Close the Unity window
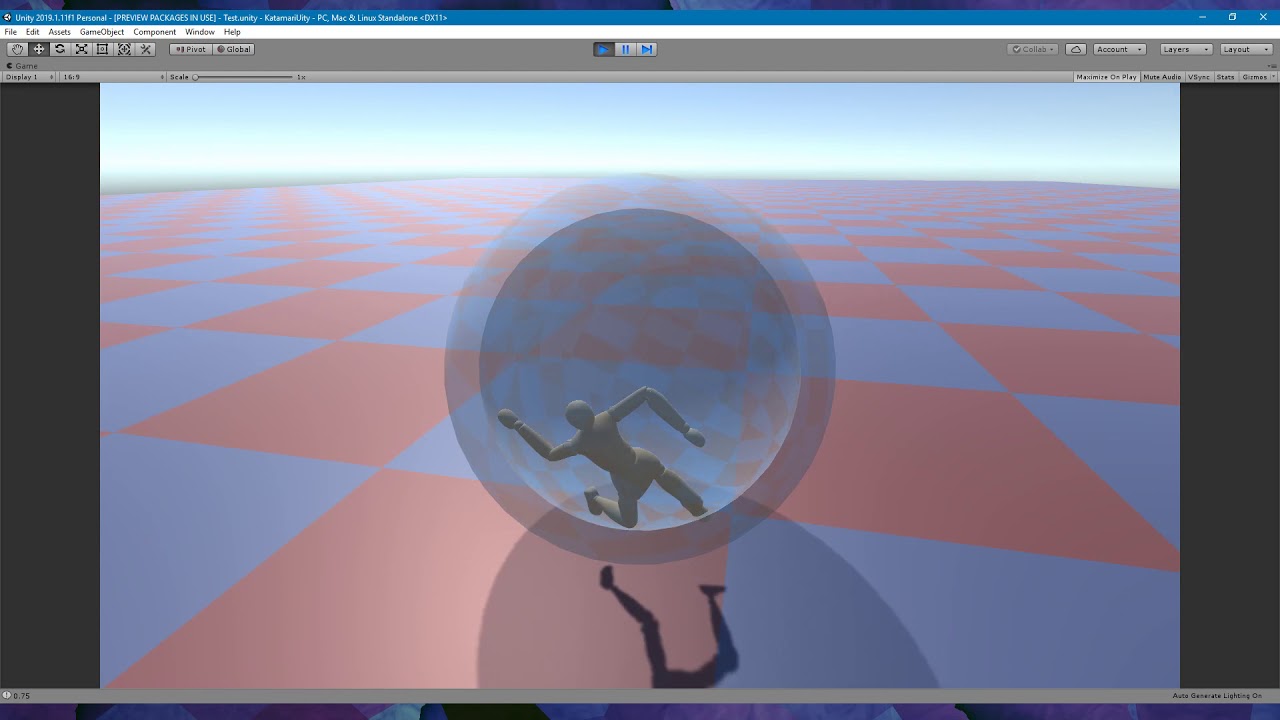The image size is (1280, 720). coord(1263,17)
